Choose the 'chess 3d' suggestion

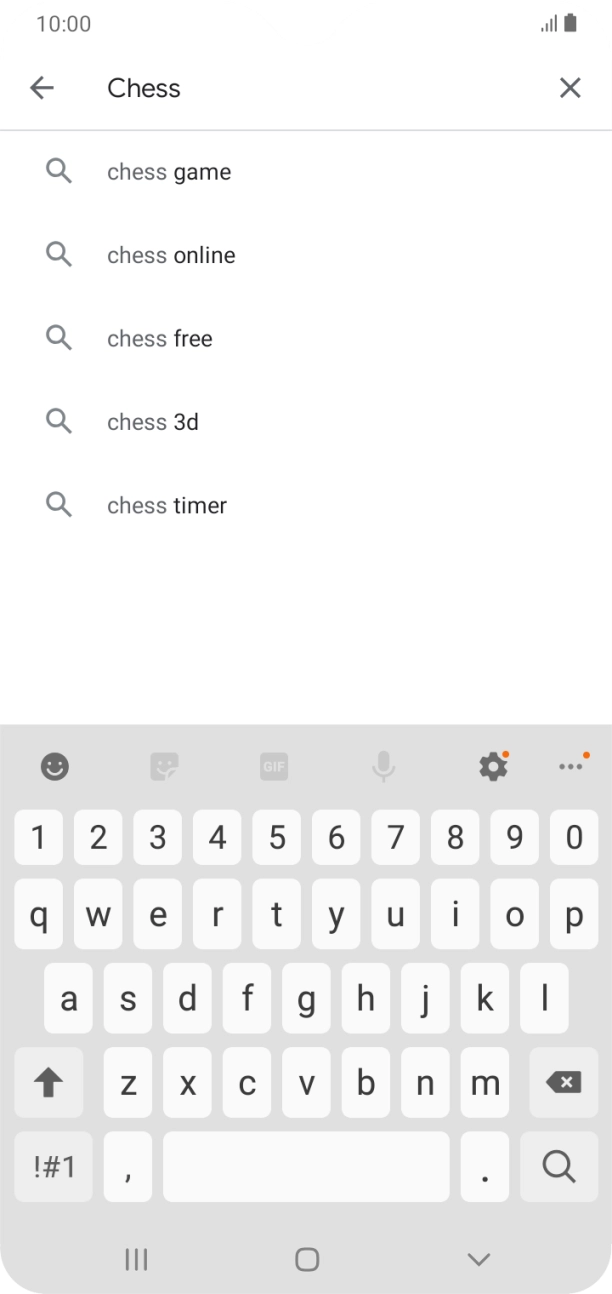[152, 421]
